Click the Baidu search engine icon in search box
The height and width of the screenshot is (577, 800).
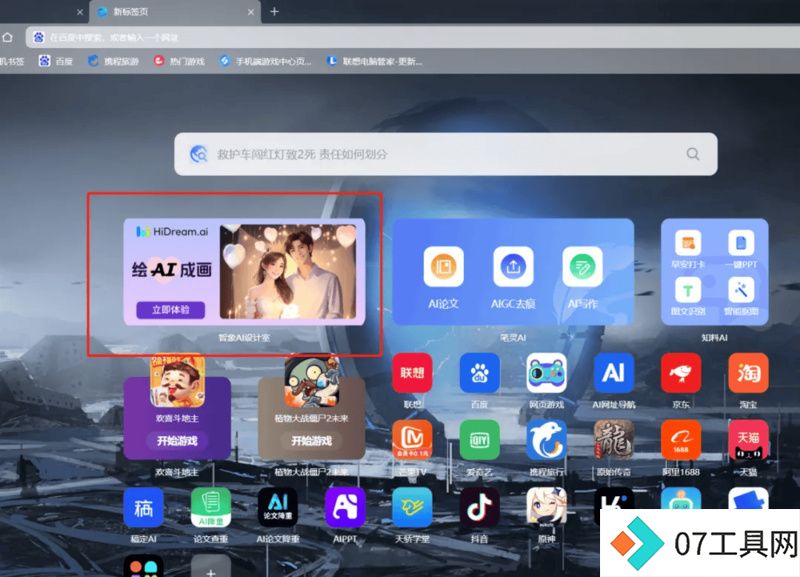(x=198, y=154)
